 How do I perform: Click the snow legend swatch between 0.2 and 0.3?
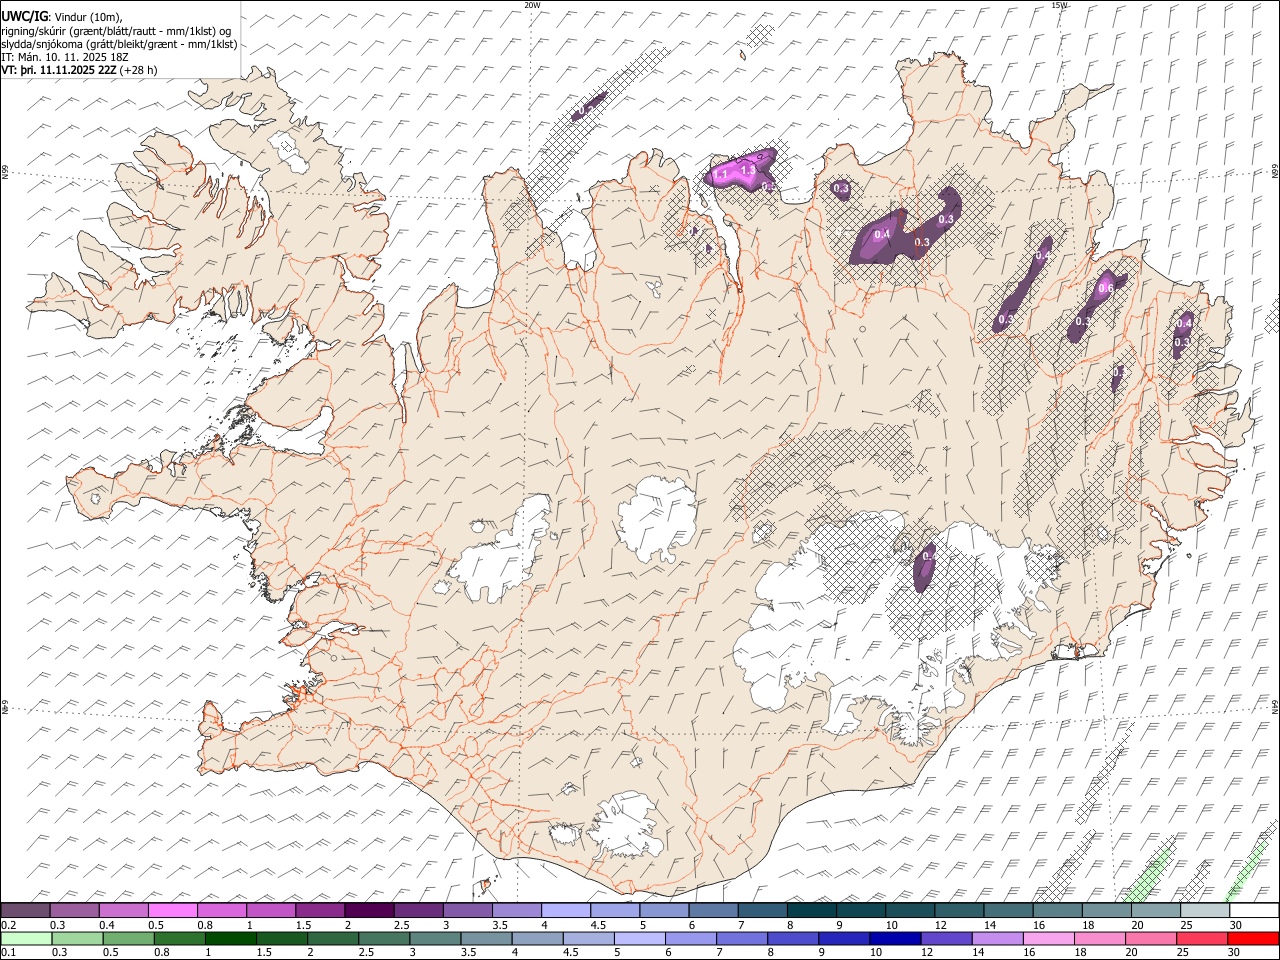pos(25,910)
